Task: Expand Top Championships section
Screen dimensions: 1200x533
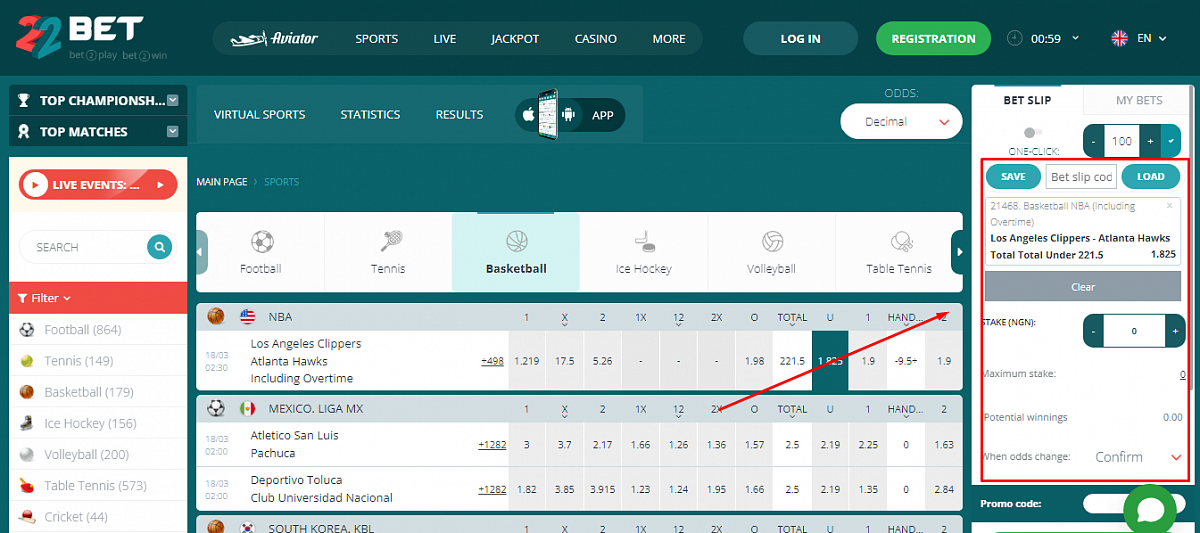Action: (x=172, y=100)
